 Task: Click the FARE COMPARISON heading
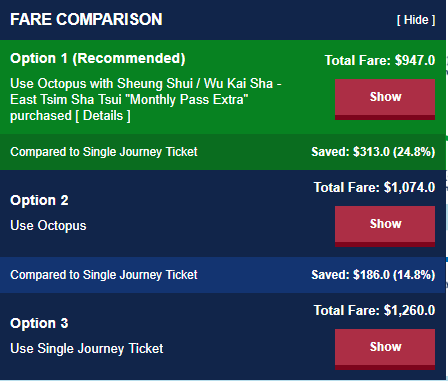tap(86, 19)
